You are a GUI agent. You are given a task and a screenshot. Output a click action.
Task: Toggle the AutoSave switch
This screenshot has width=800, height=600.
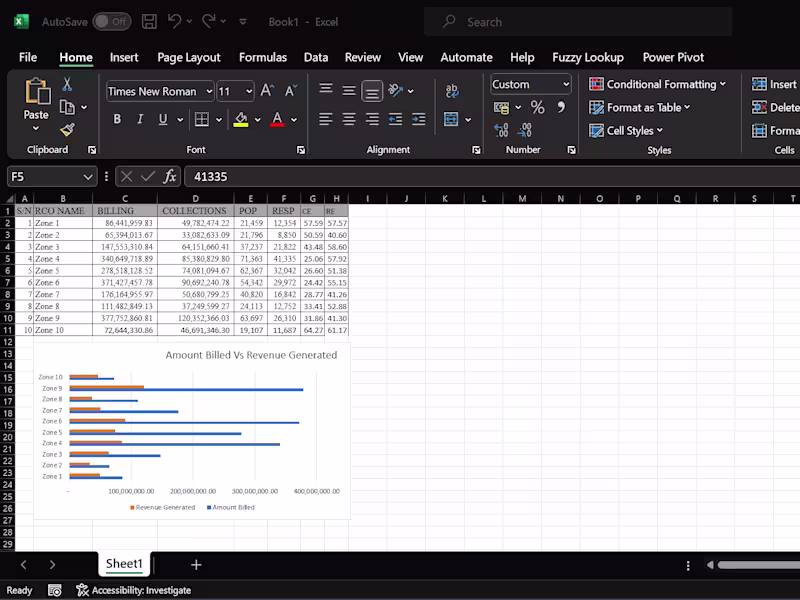[112, 21]
